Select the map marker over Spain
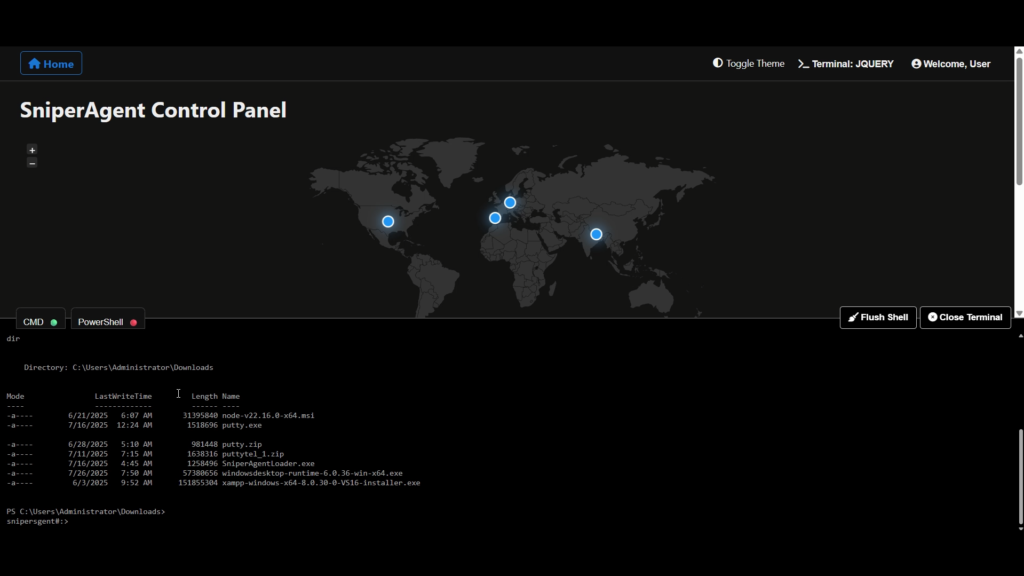 (495, 218)
